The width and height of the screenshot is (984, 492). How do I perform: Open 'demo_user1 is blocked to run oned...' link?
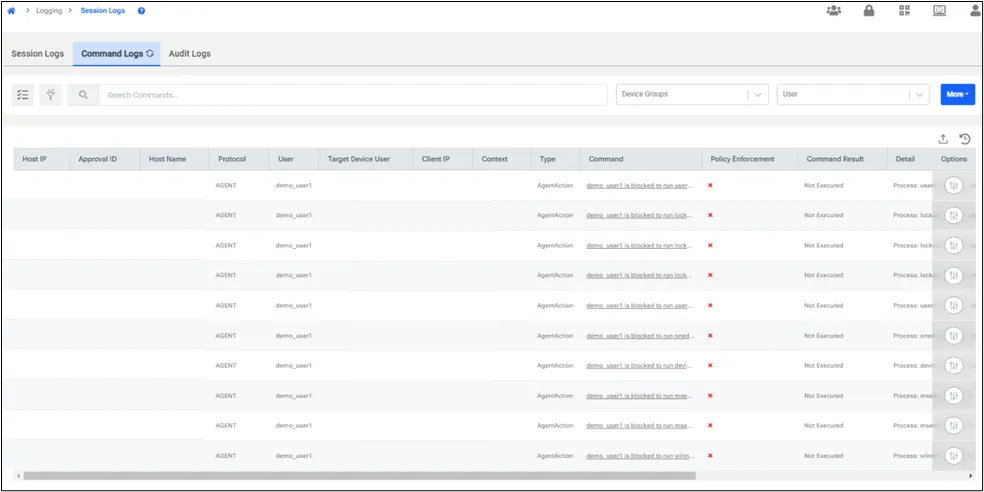(x=640, y=336)
